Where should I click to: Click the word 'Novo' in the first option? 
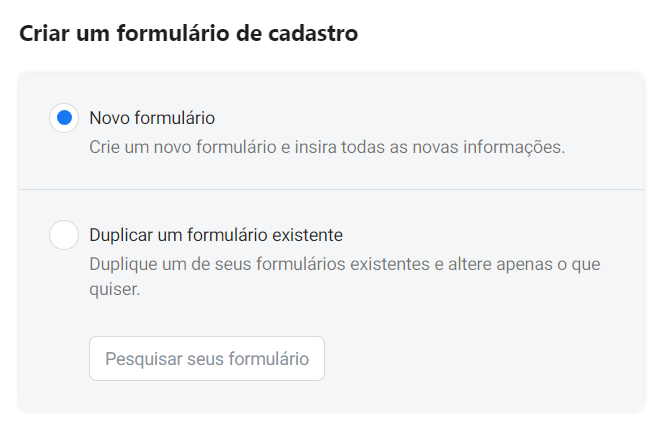108,118
